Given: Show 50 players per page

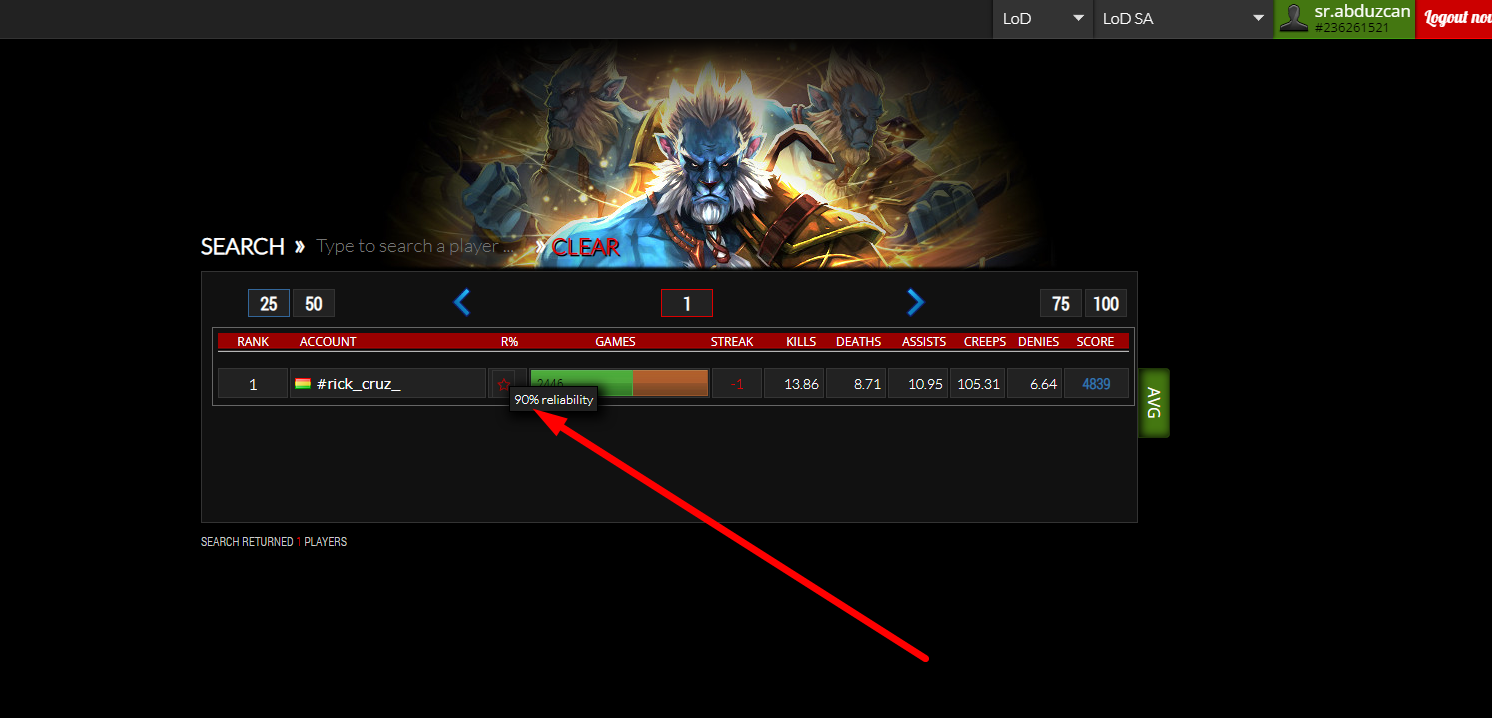Looking at the screenshot, I should pos(314,303).
